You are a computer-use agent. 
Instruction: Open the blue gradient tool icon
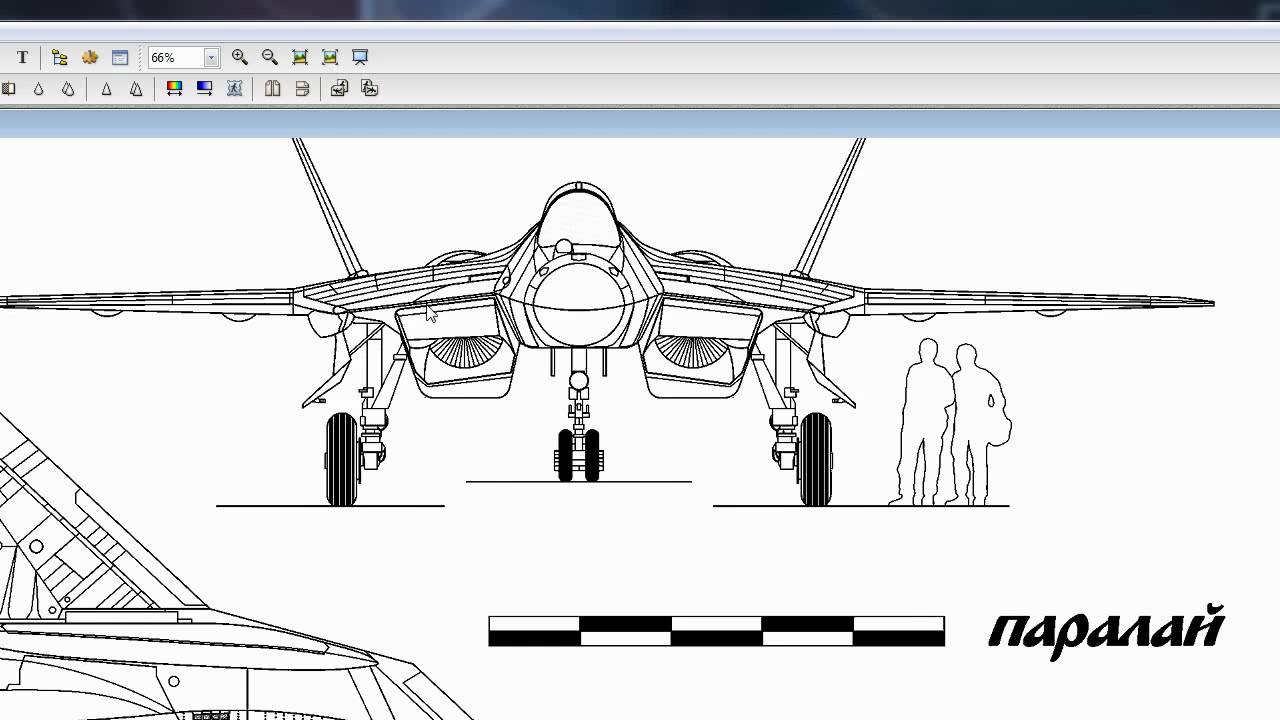pos(204,89)
